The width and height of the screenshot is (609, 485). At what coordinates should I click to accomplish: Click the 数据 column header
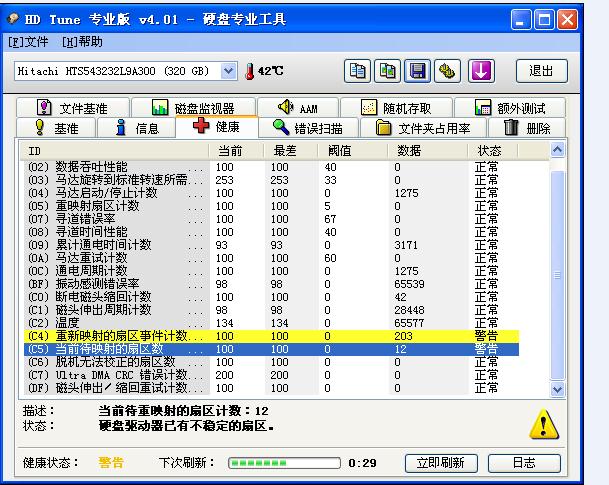click(x=427, y=151)
